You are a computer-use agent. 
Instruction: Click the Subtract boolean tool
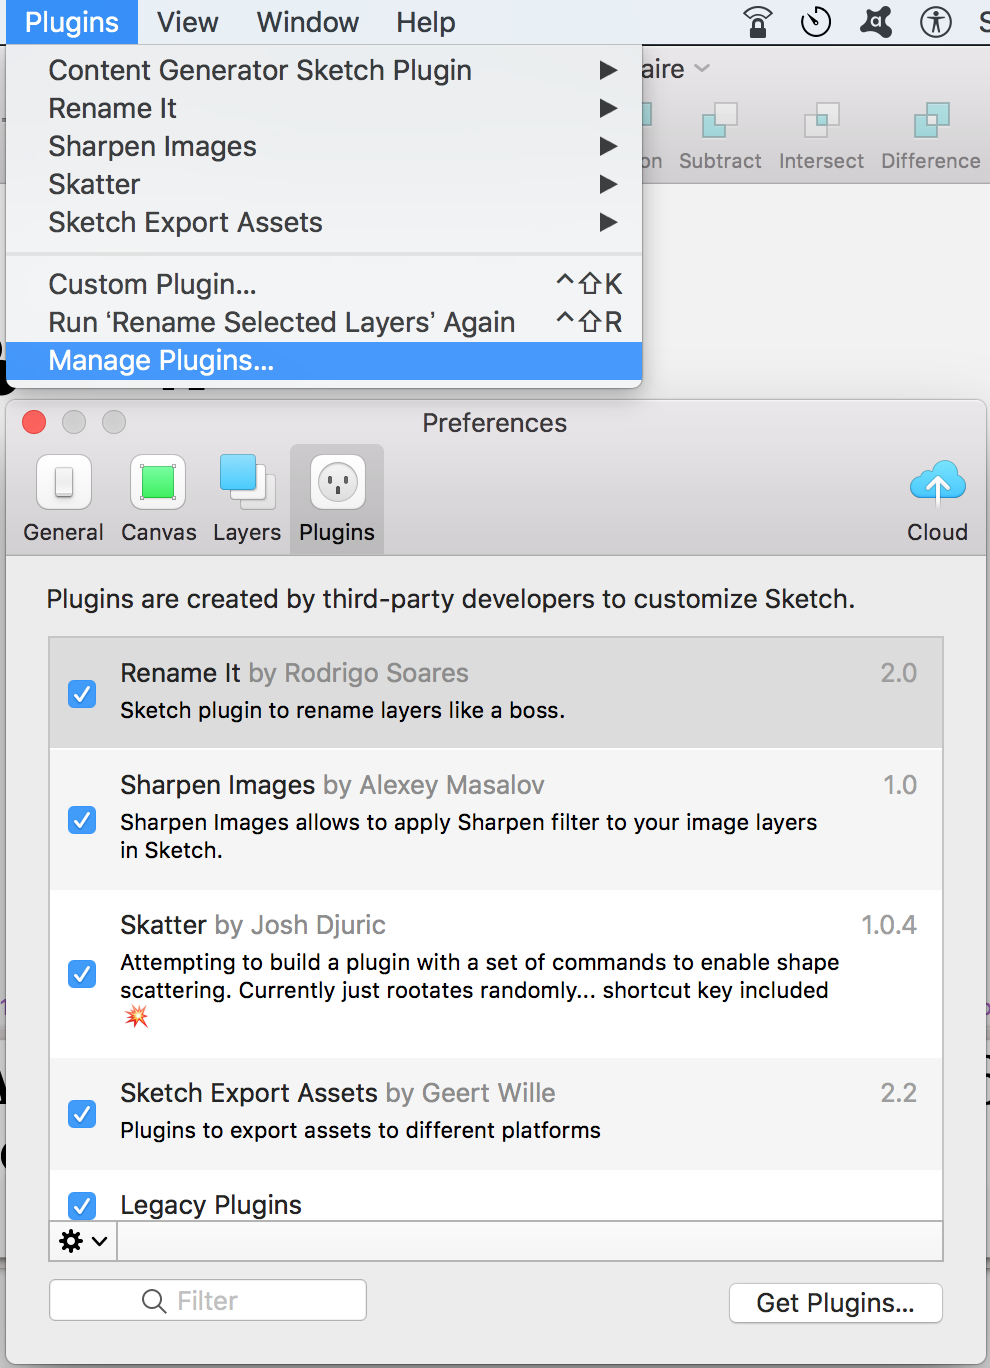(x=720, y=136)
